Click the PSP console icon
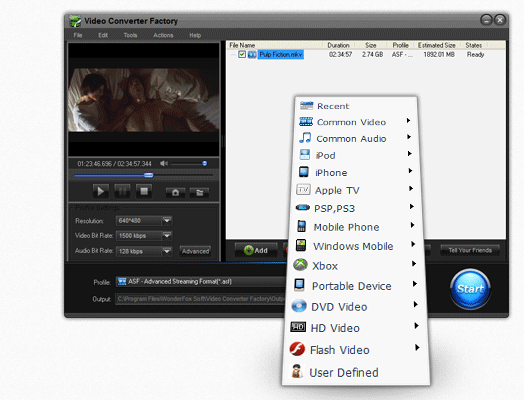524x400 pixels. coord(302,208)
